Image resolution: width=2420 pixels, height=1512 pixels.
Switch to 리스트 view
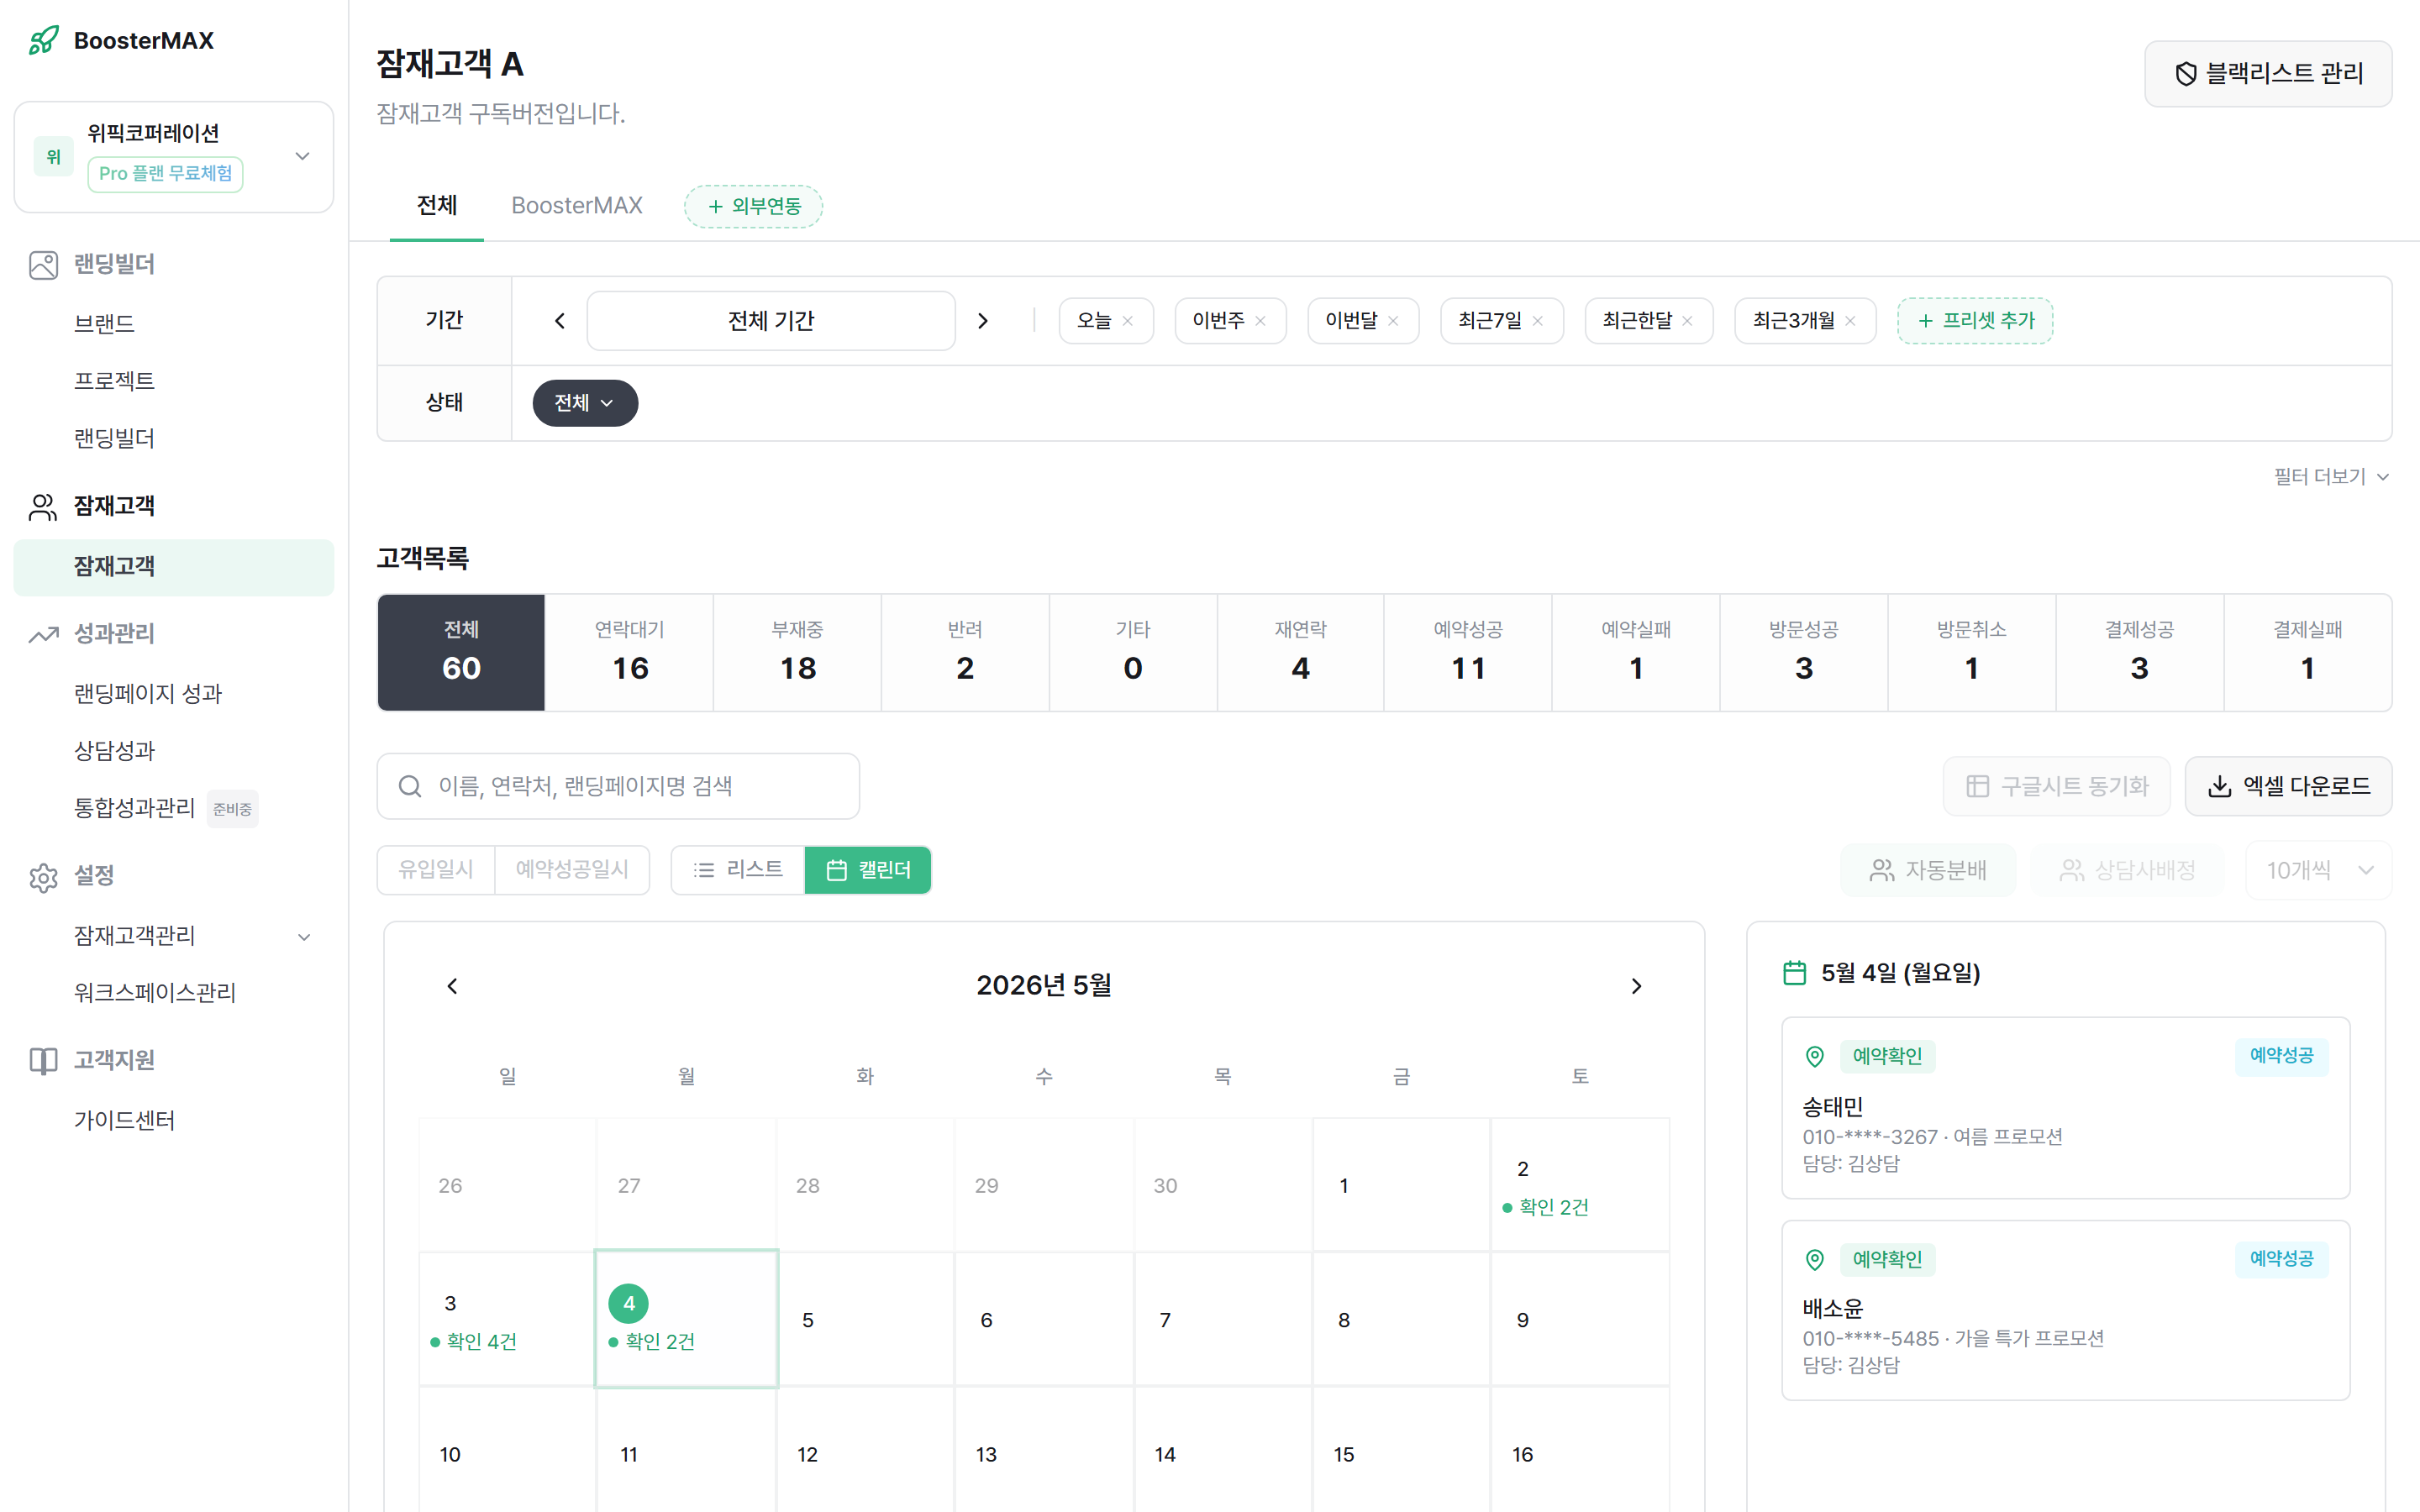(x=738, y=870)
